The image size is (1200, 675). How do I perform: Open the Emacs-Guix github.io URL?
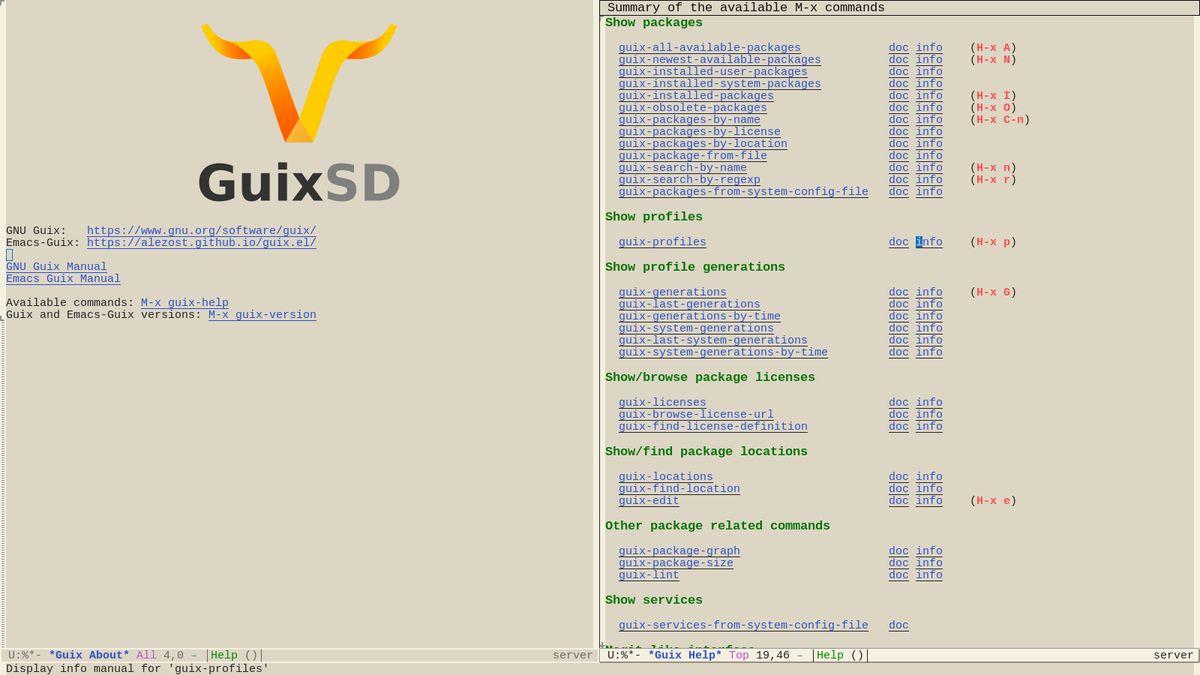click(201, 242)
